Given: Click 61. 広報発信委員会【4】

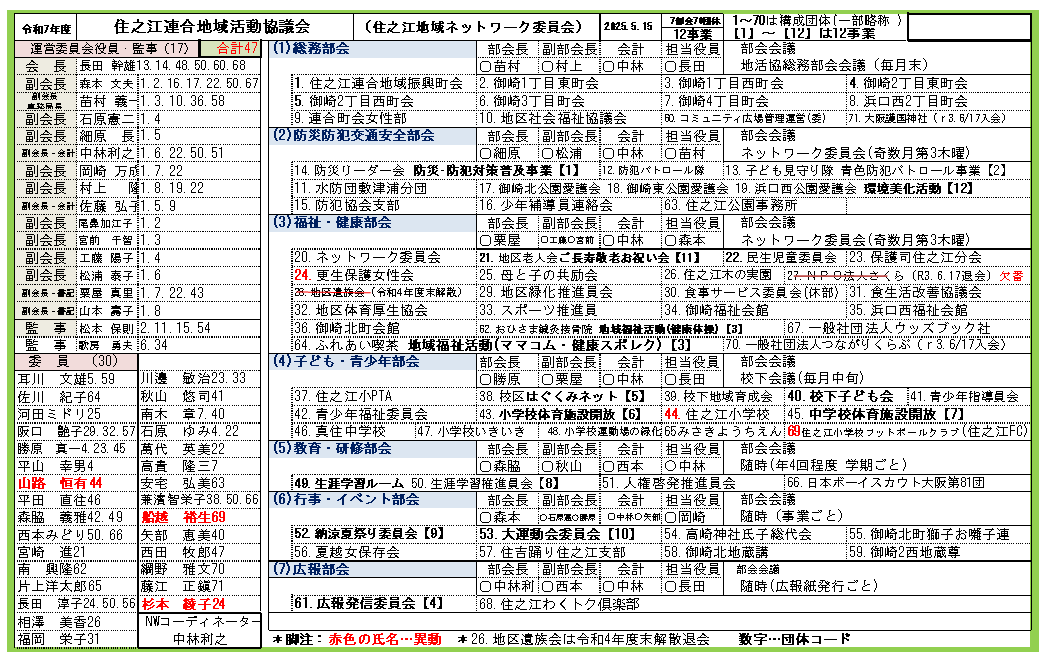Looking at the screenshot, I should pos(369,603).
